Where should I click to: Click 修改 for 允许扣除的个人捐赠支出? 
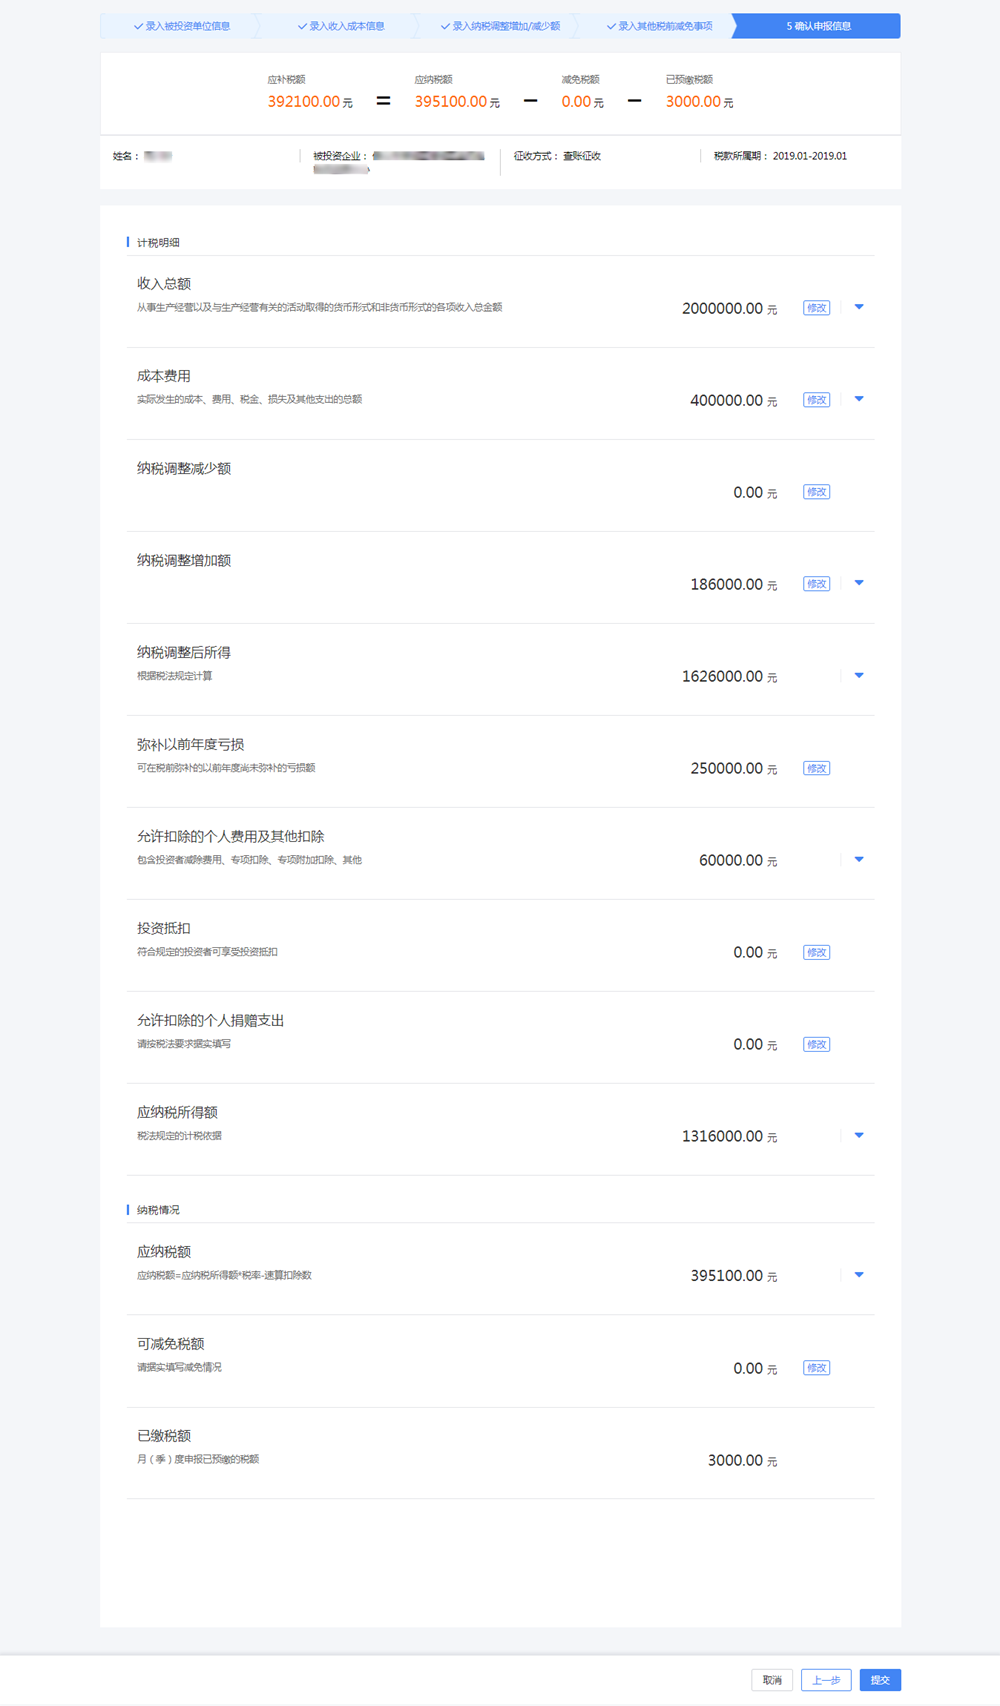click(817, 1044)
